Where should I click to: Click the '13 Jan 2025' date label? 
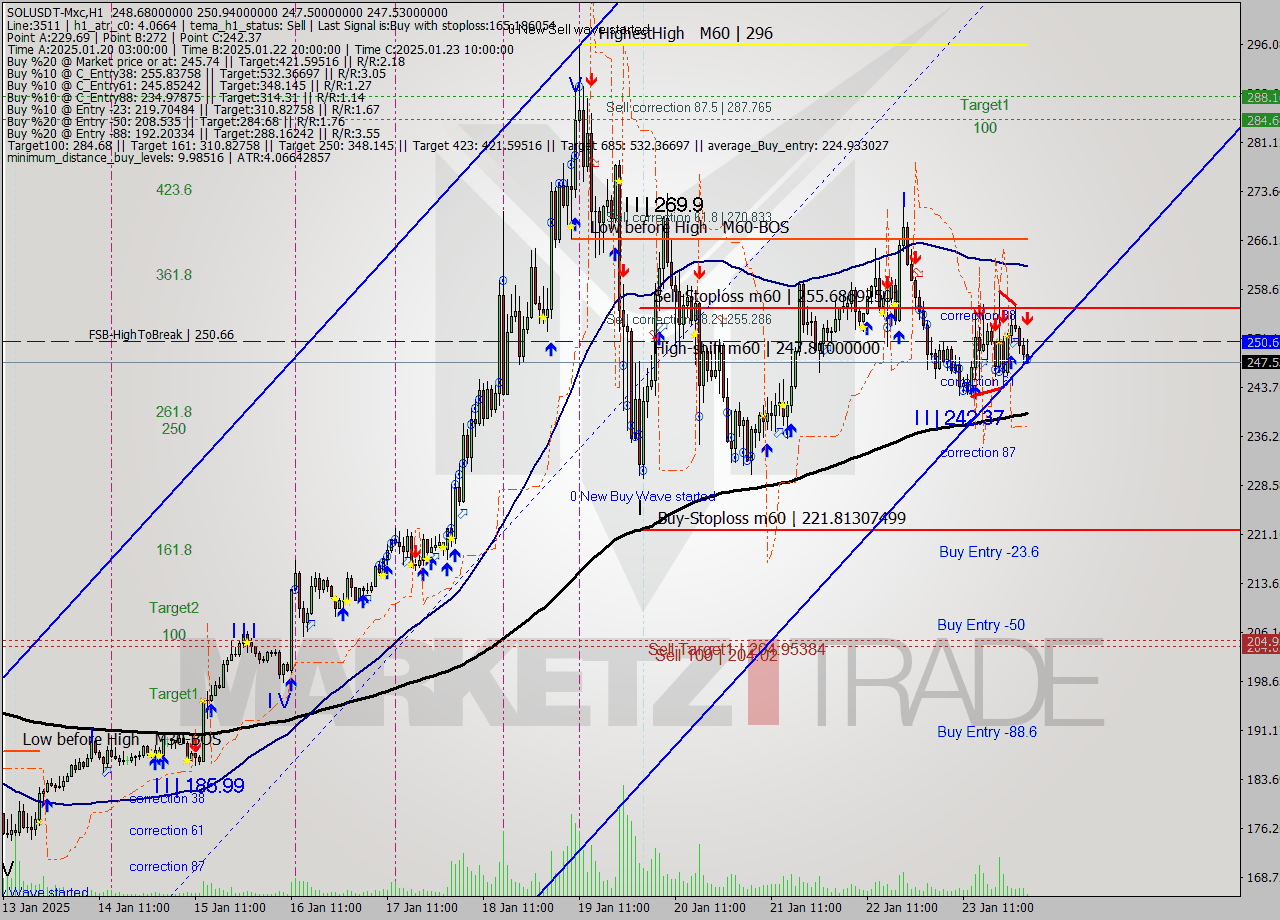(x=34, y=908)
